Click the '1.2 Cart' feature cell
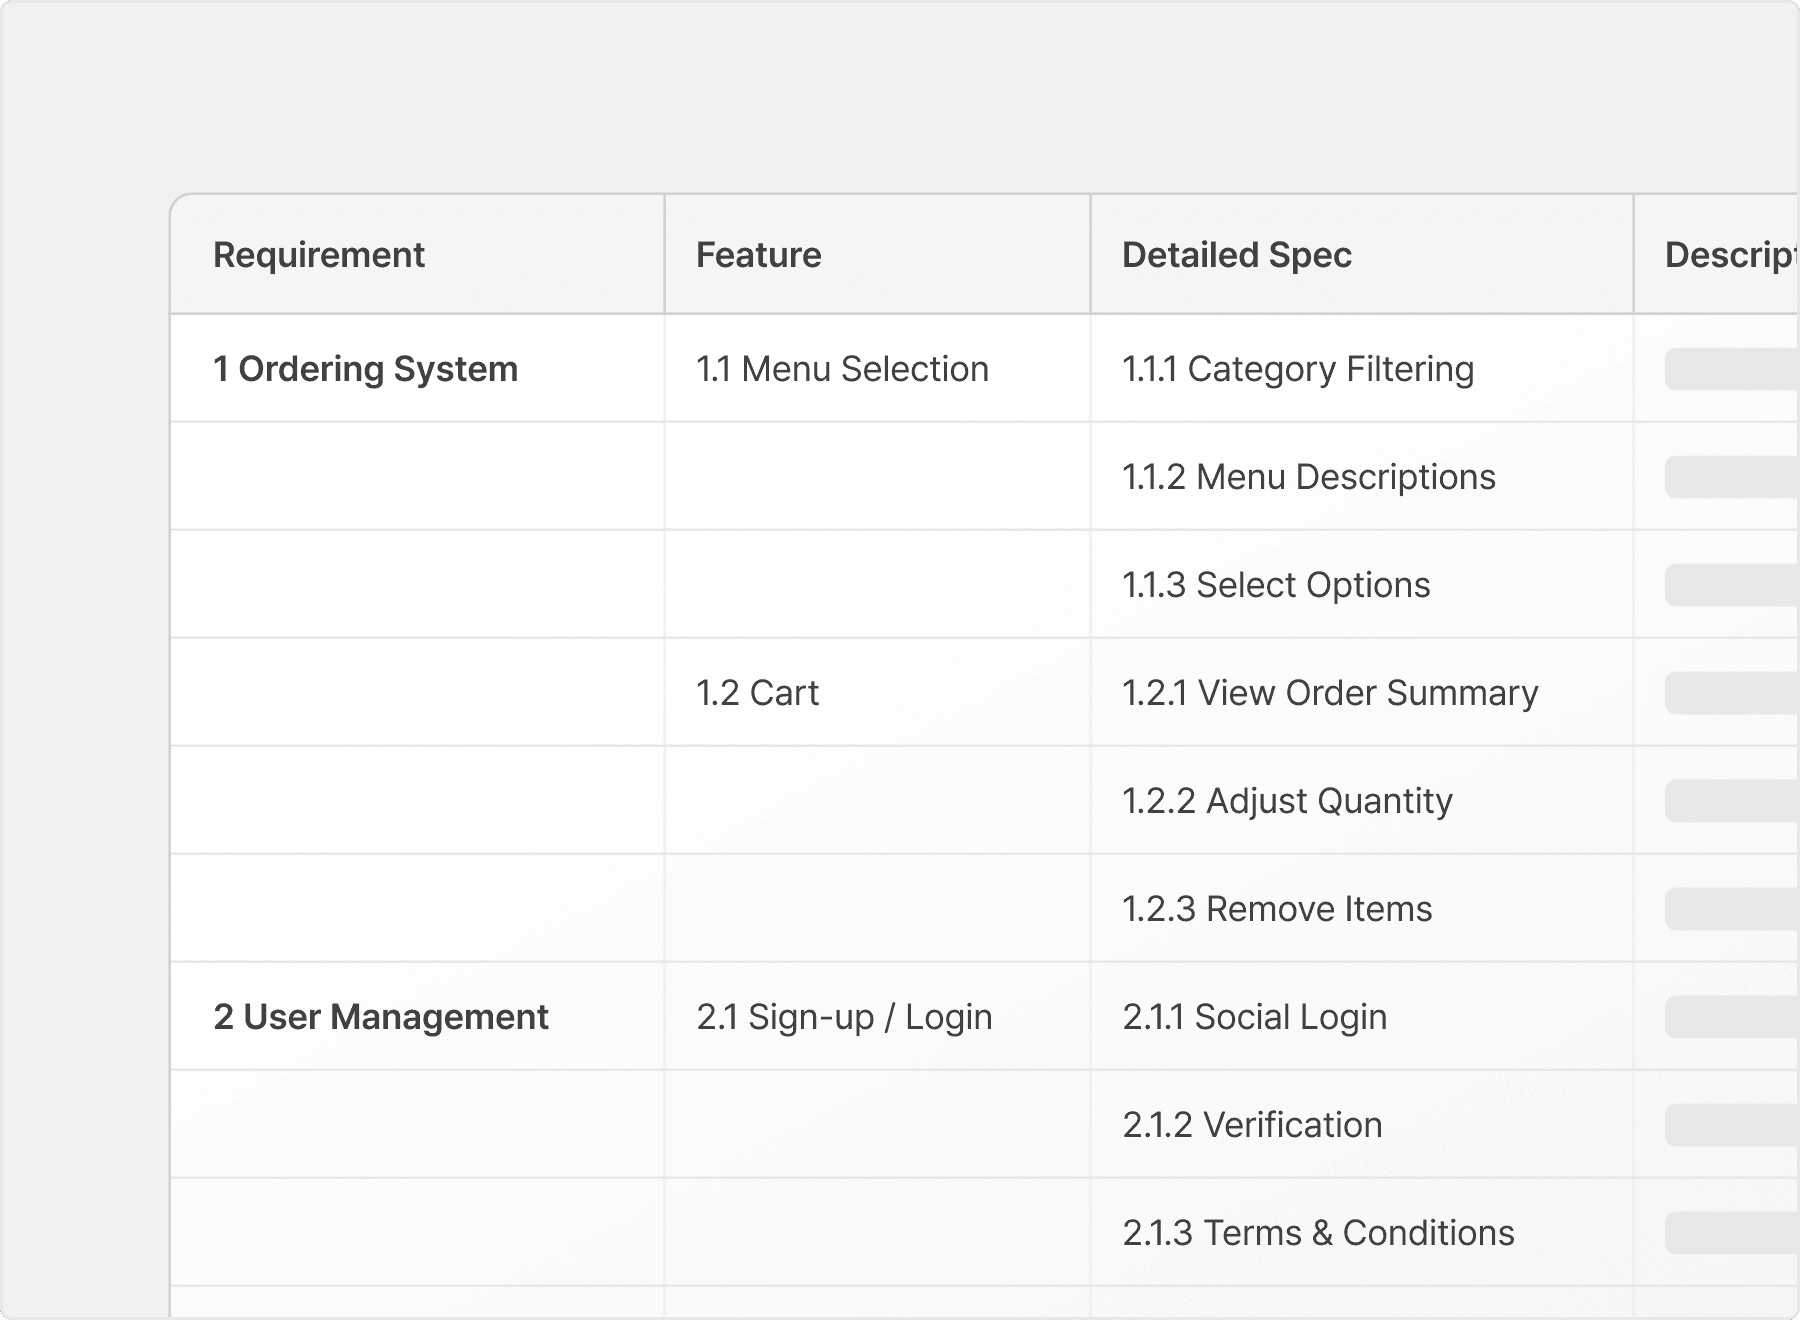The image size is (1800, 1320). (x=877, y=693)
